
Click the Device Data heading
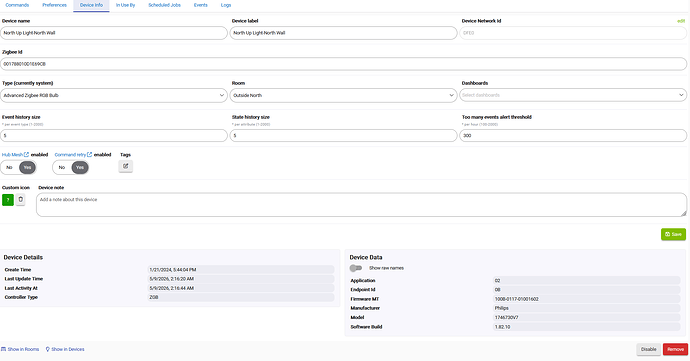[366, 258]
